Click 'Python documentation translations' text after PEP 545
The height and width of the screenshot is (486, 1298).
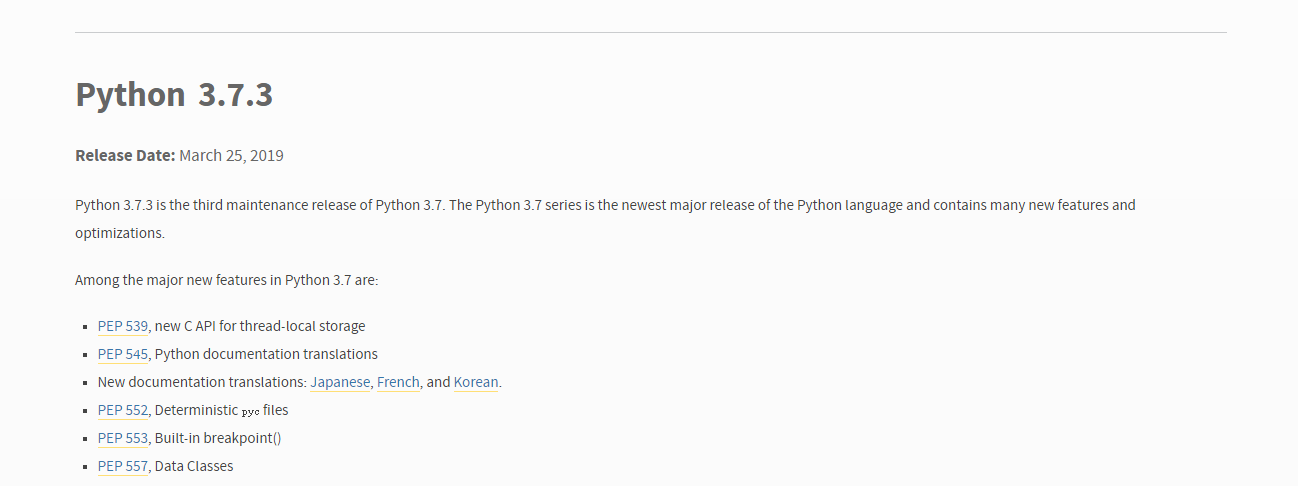click(266, 354)
